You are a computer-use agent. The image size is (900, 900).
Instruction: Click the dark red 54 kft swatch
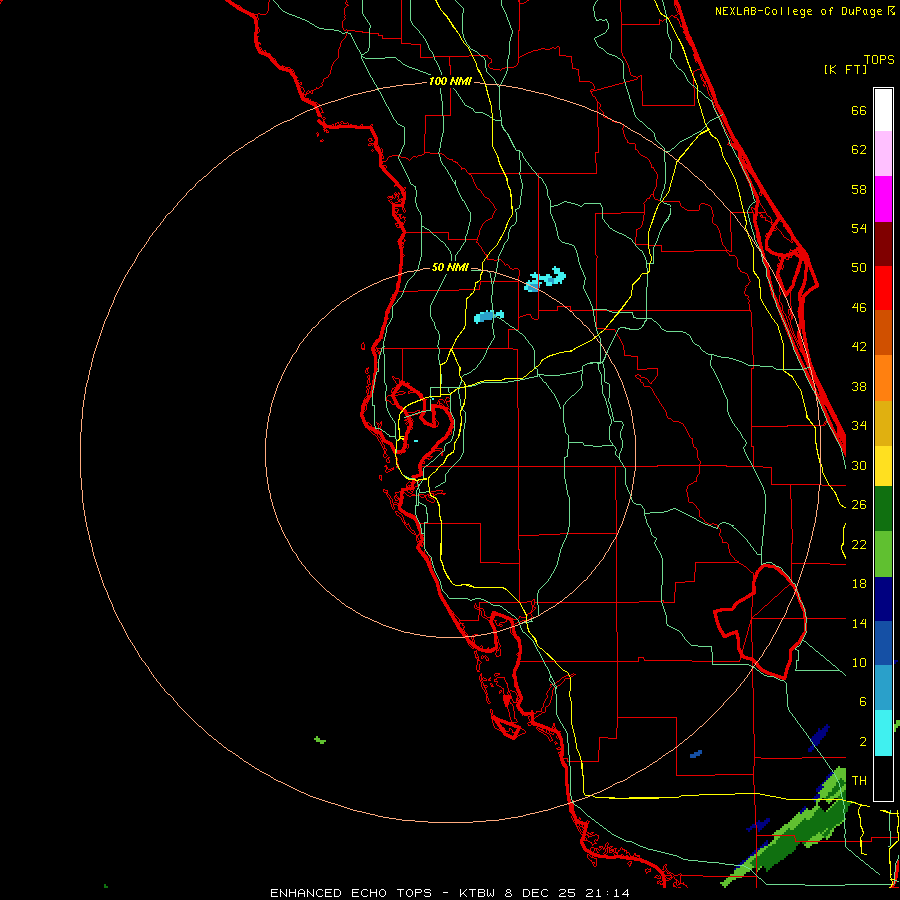[x=883, y=244]
